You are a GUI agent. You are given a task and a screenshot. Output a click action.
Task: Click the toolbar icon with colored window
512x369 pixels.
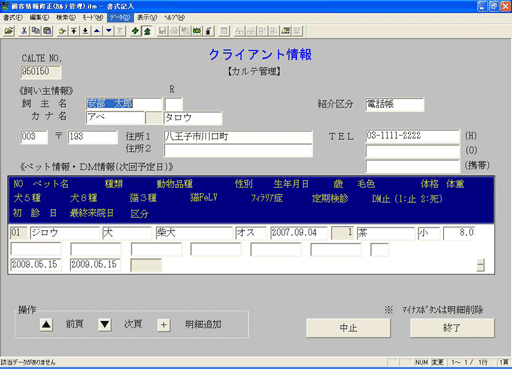[x=286, y=31]
